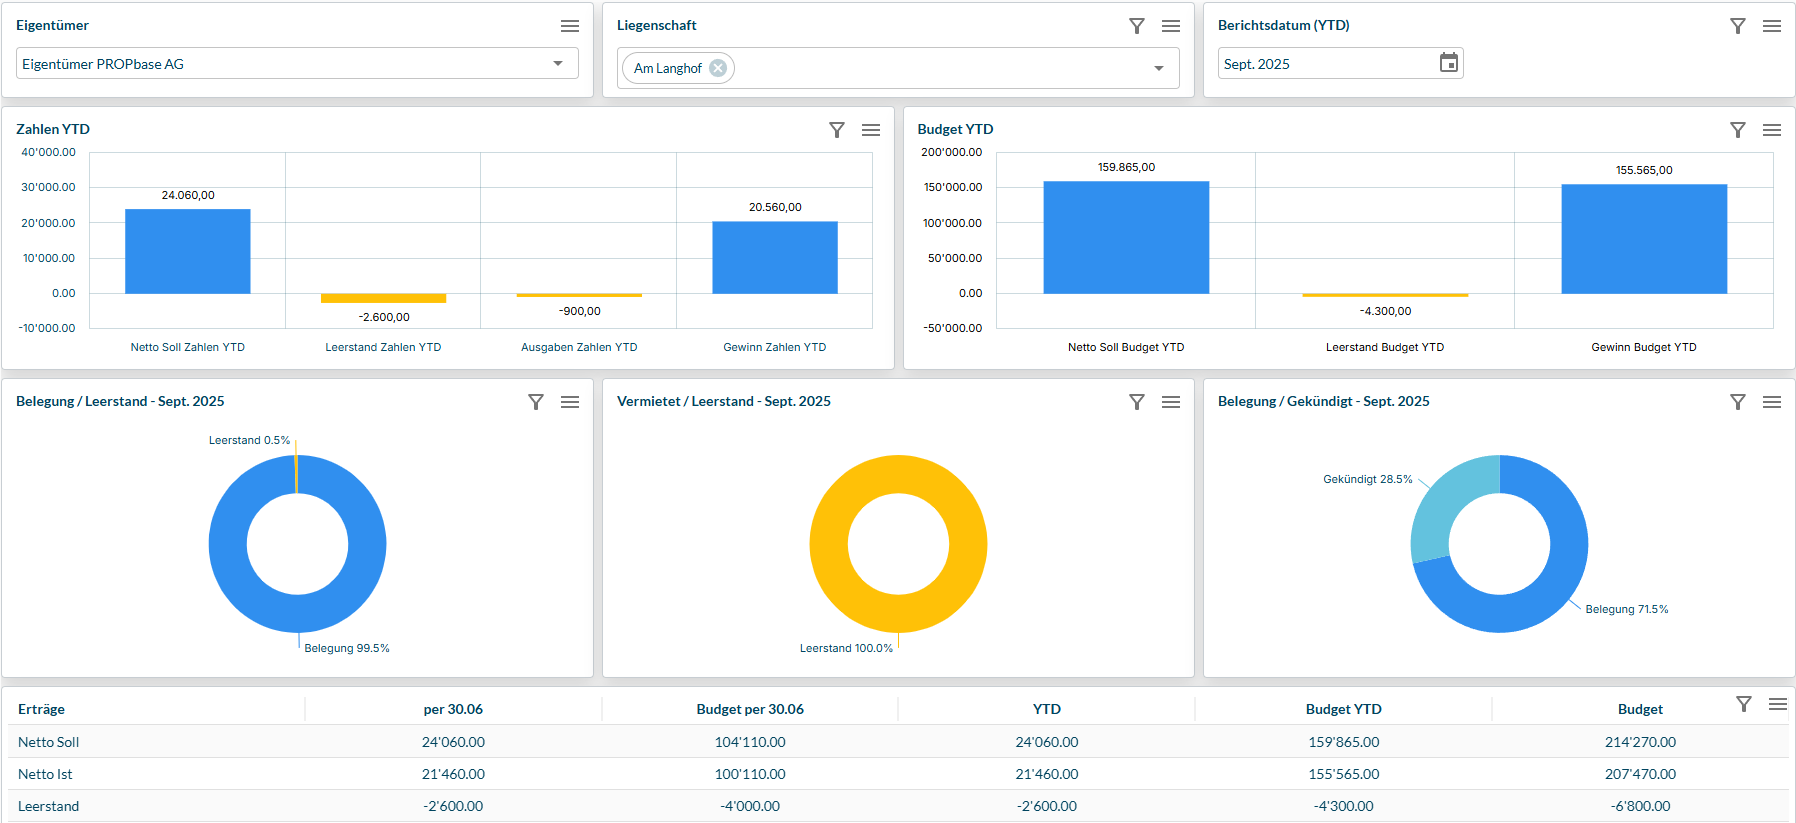Expand the Liegenschaft selection dropdown arrow
1796x823 pixels.
[1159, 68]
